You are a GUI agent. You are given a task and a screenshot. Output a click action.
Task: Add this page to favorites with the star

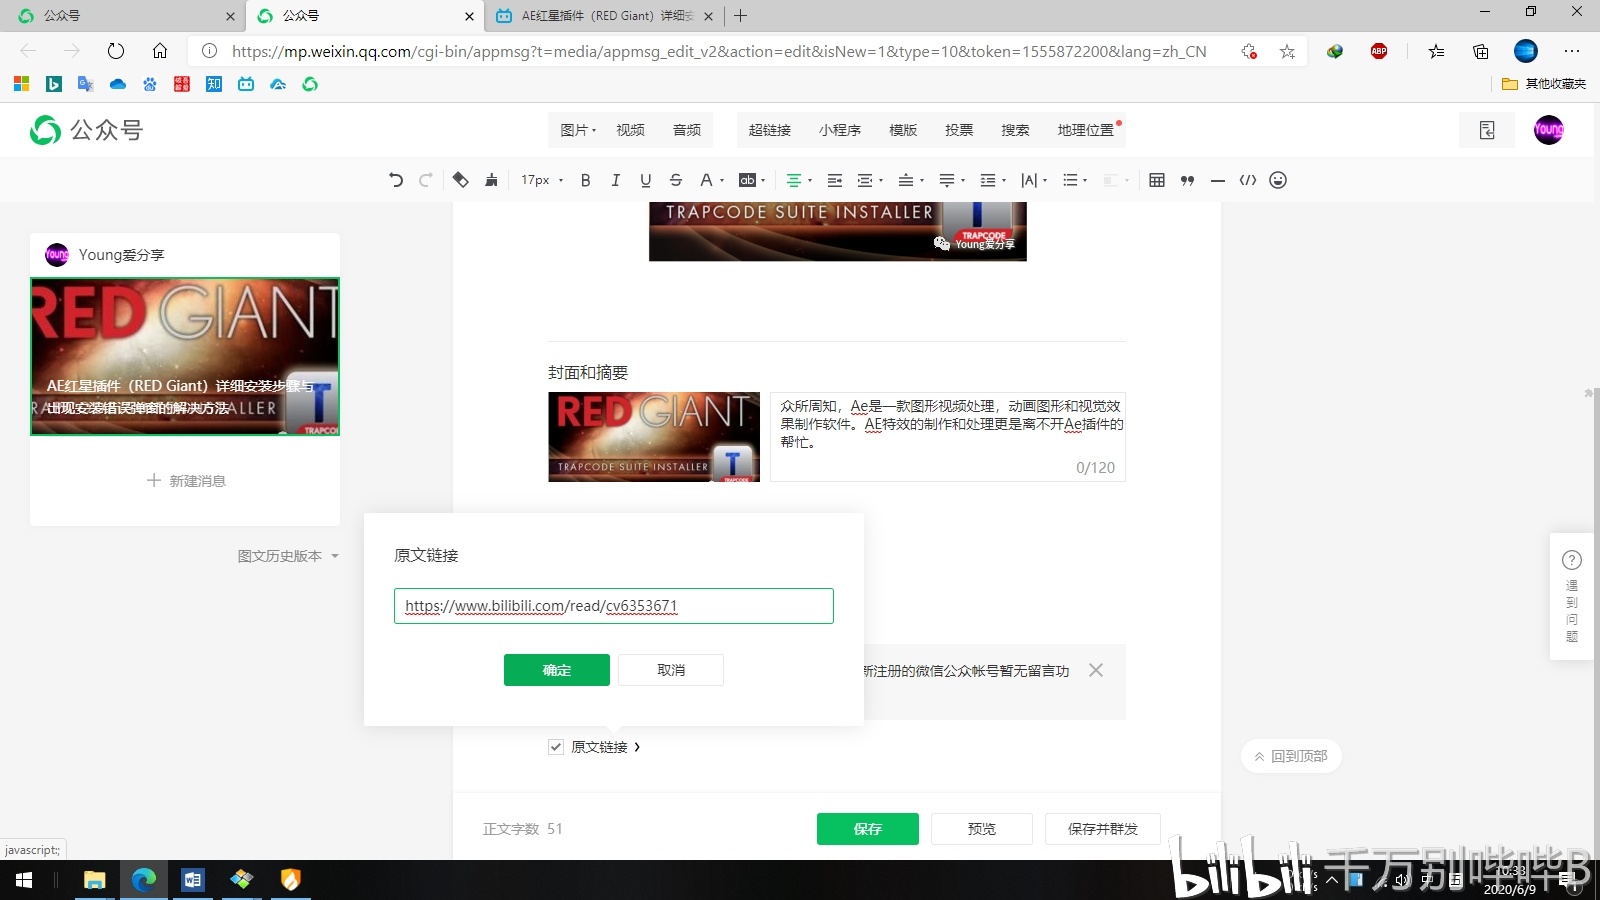pos(1287,51)
